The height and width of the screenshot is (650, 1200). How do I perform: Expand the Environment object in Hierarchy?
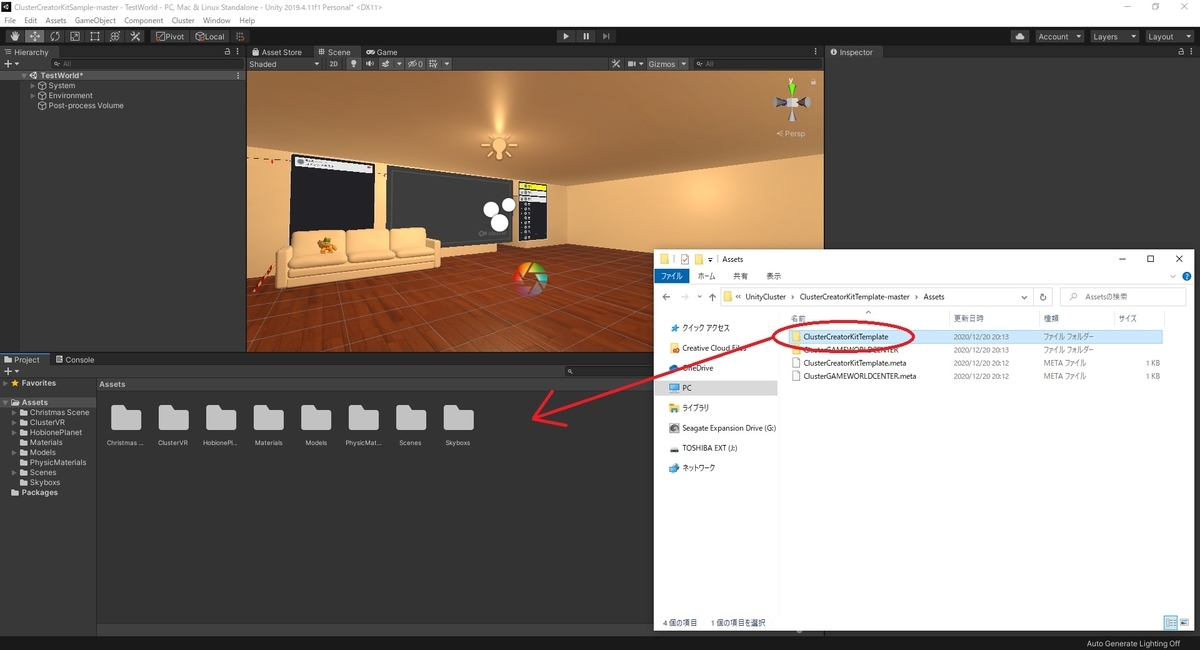[x=33, y=96]
